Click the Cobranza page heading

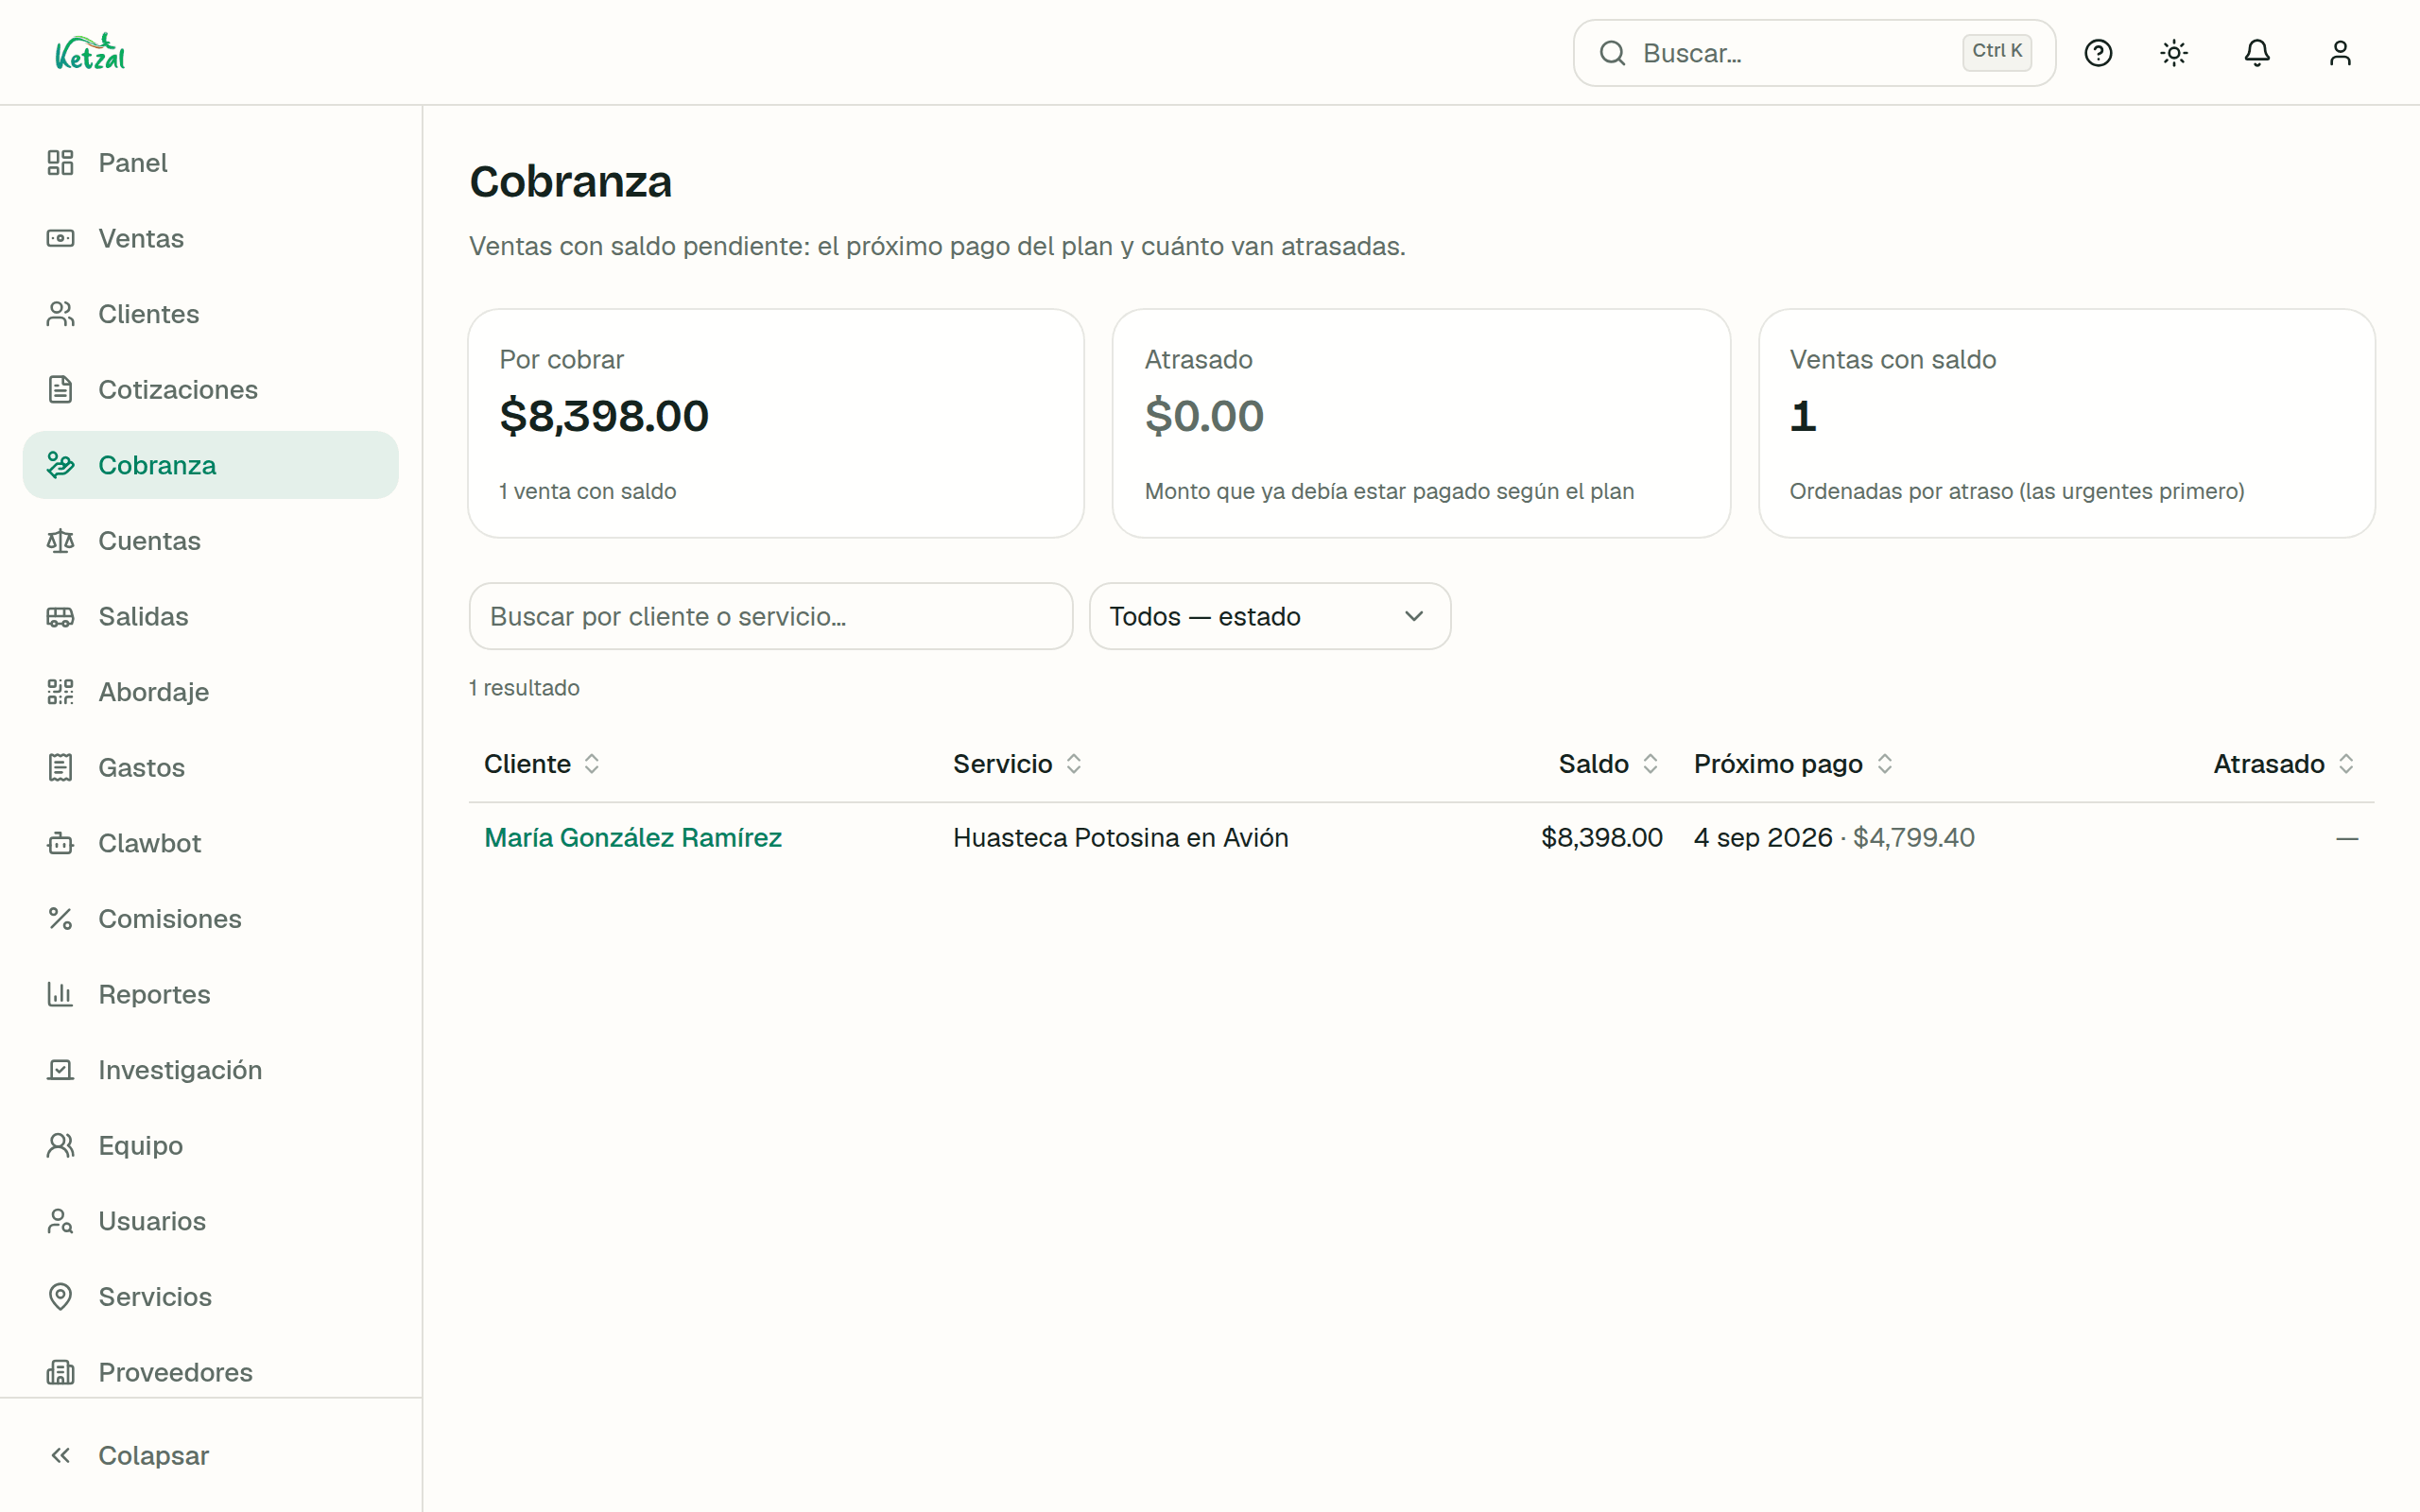571,182
